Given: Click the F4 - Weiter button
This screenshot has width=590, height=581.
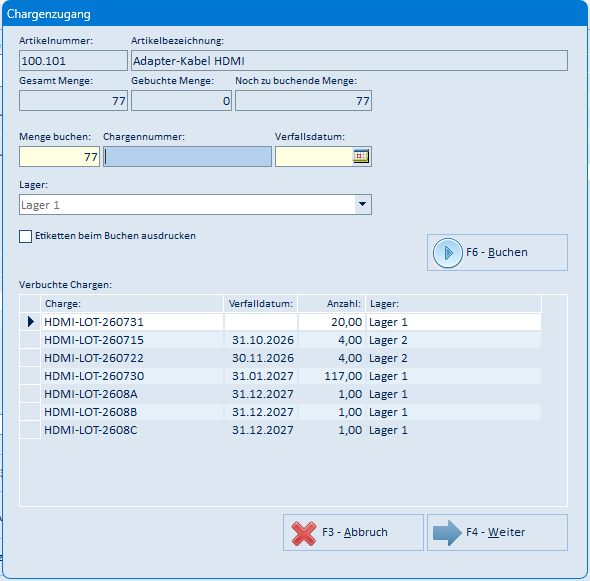Looking at the screenshot, I should [x=497, y=532].
